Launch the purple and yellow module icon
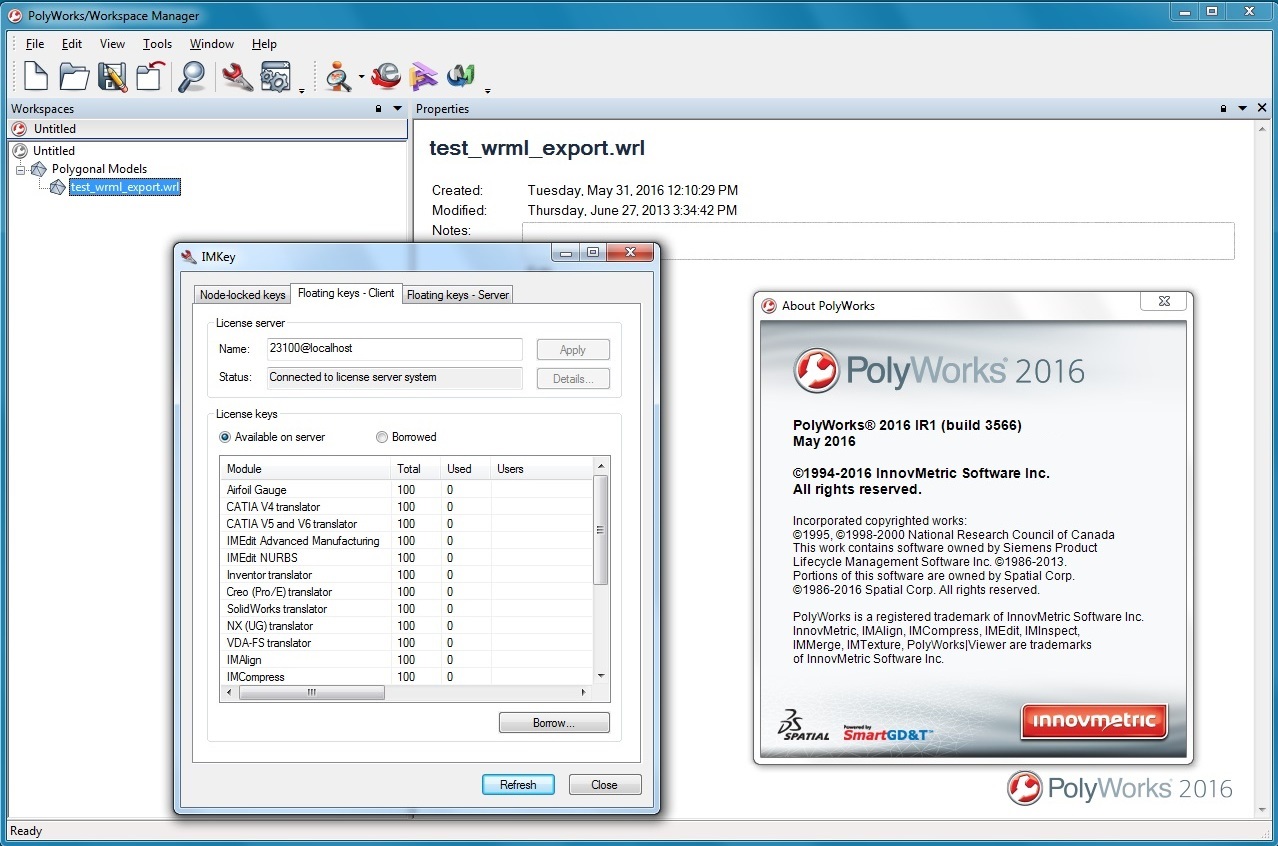The width and height of the screenshot is (1278, 846). coord(424,77)
